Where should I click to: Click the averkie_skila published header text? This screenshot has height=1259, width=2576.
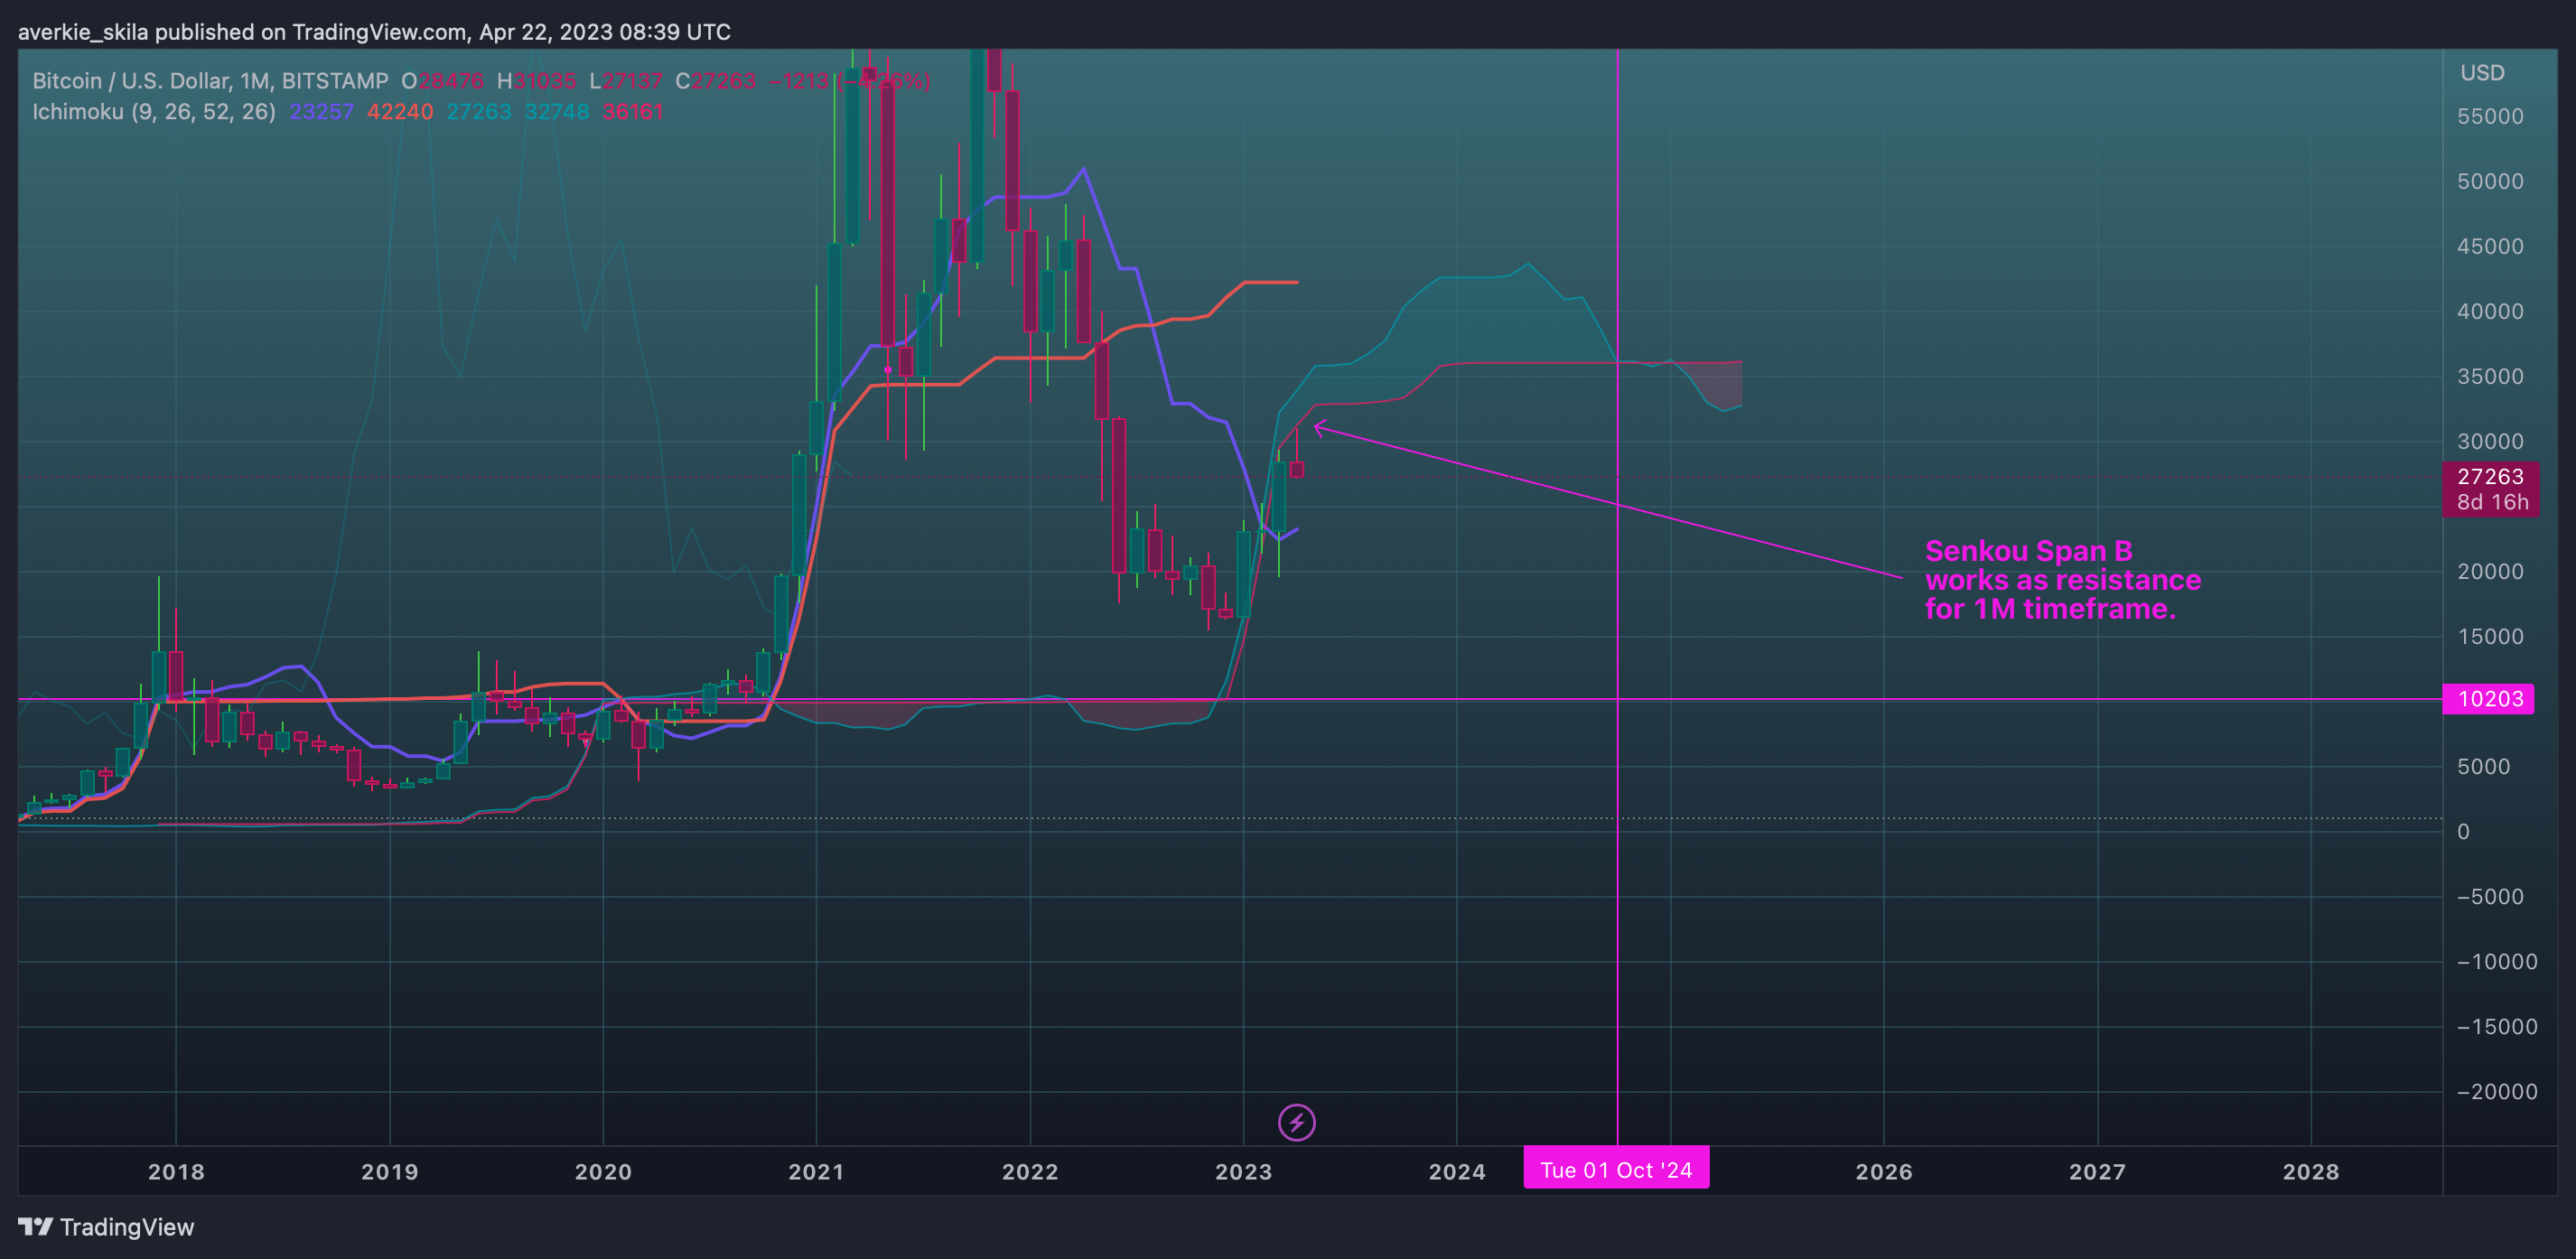[x=374, y=32]
